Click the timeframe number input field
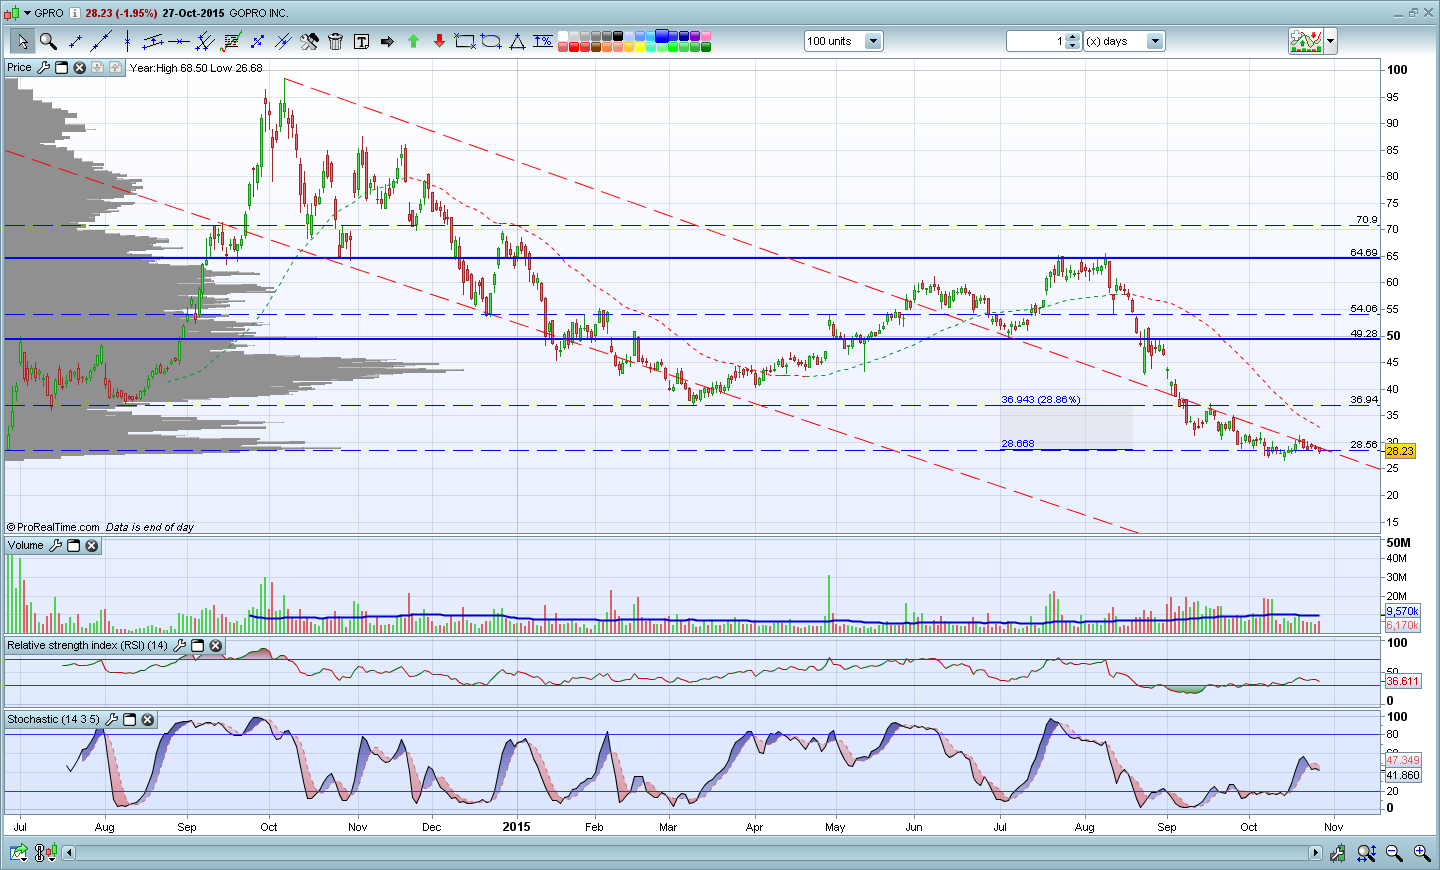The width and height of the screenshot is (1440, 870). [x=1036, y=41]
